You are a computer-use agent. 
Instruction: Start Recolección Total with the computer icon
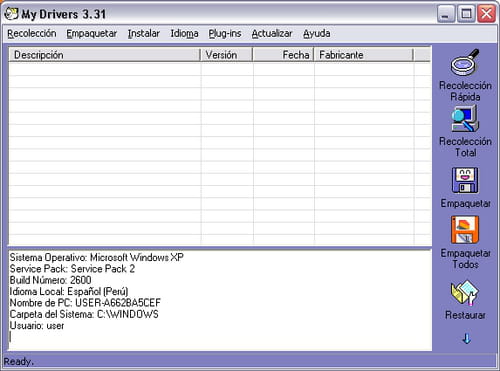tap(465, 119)
